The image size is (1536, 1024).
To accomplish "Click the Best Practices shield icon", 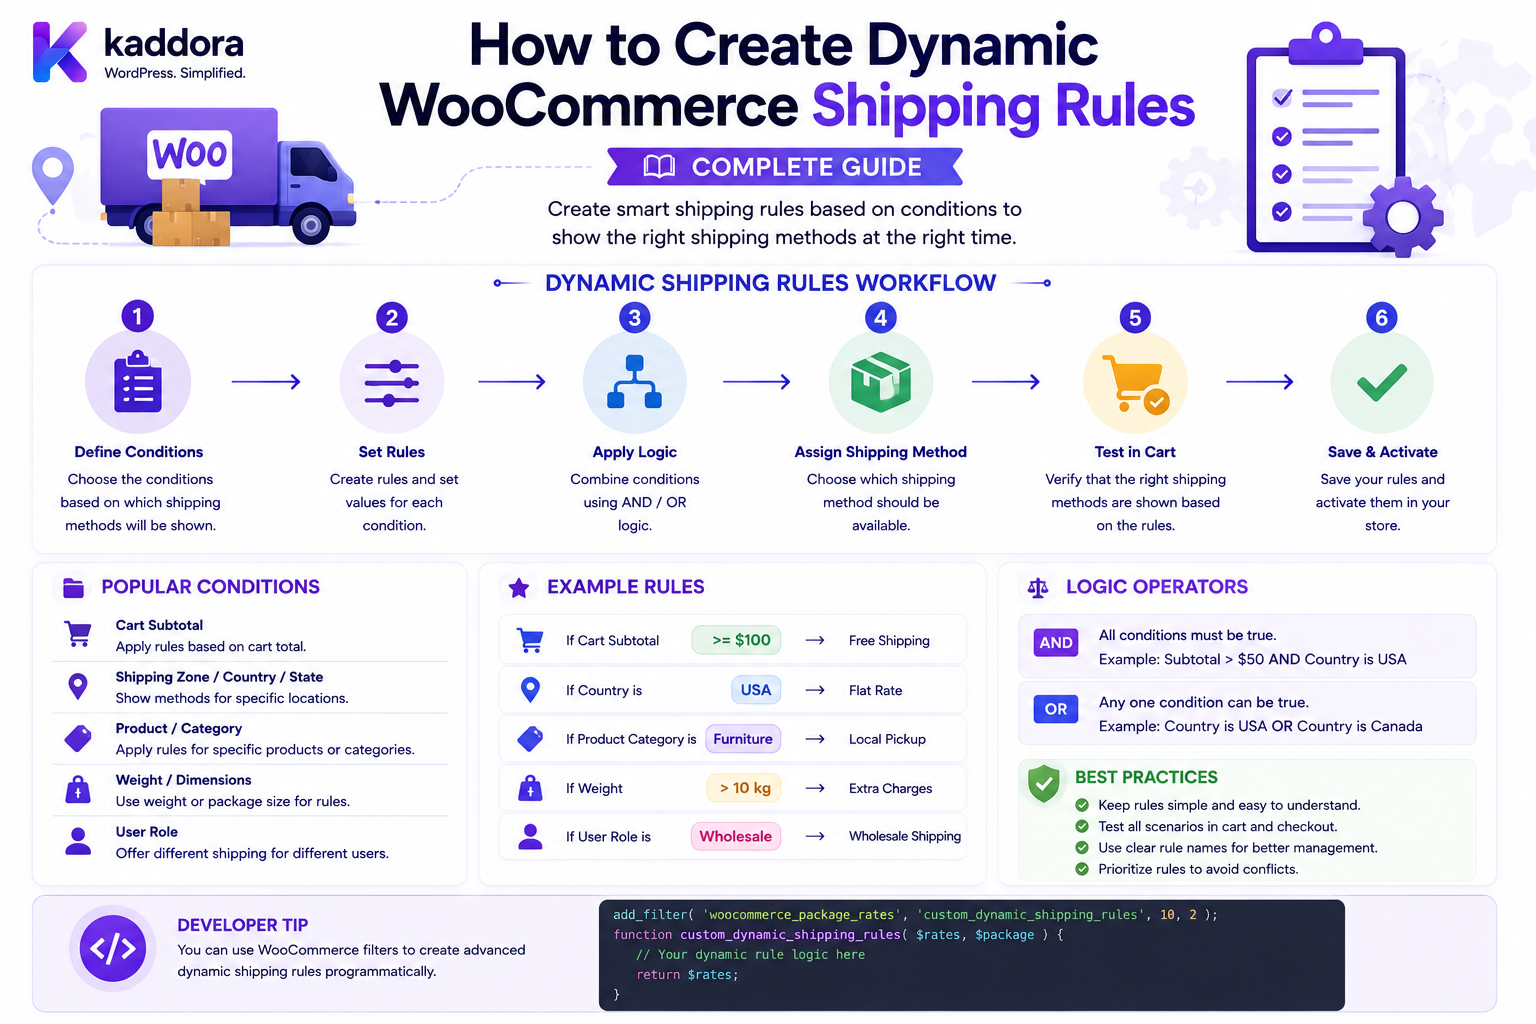I will (x=1044, y=784).
